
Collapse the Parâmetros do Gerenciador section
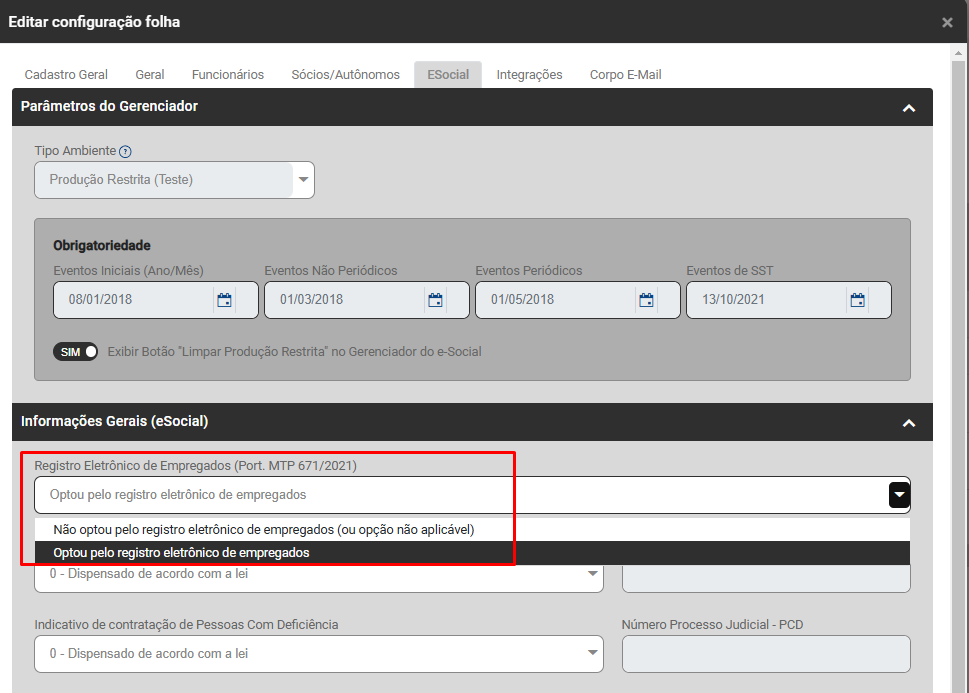tap(908, 108)
